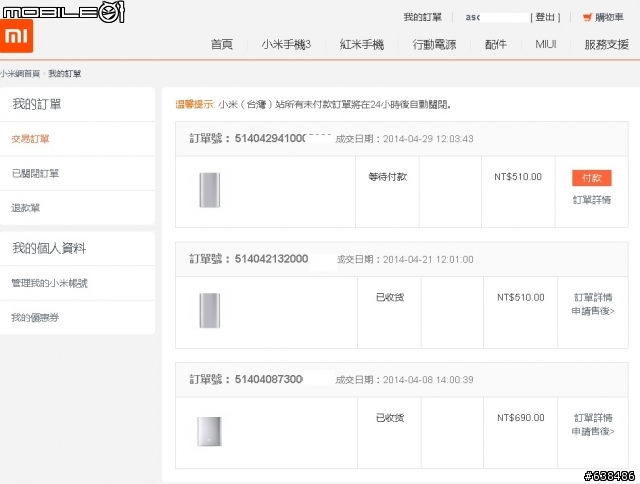Click order number 51404087300 text
This screenshot has height=484, width=640.
[x=269, y=380]
